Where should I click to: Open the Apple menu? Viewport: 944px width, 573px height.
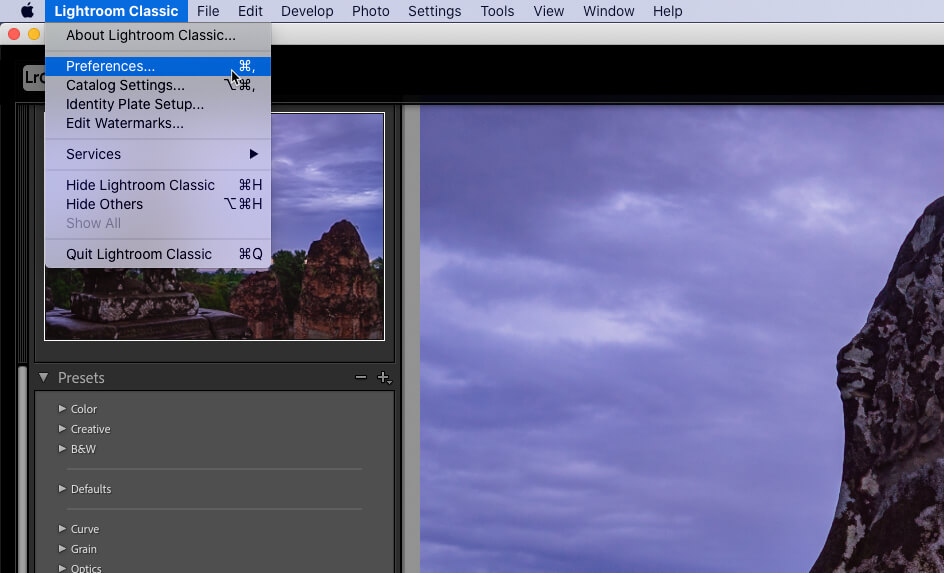coord(27,11)
